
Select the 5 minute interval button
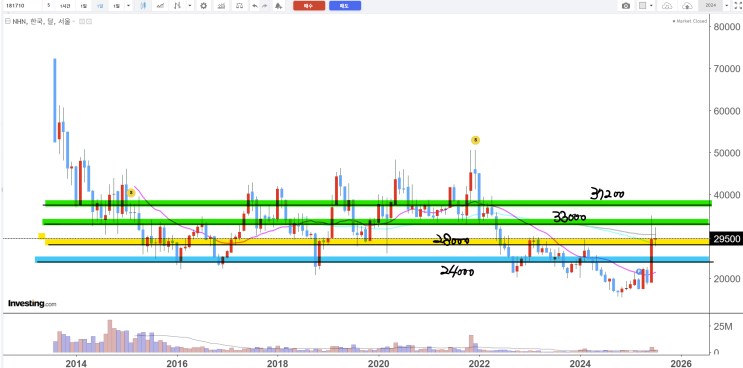[x=49, y=6]
